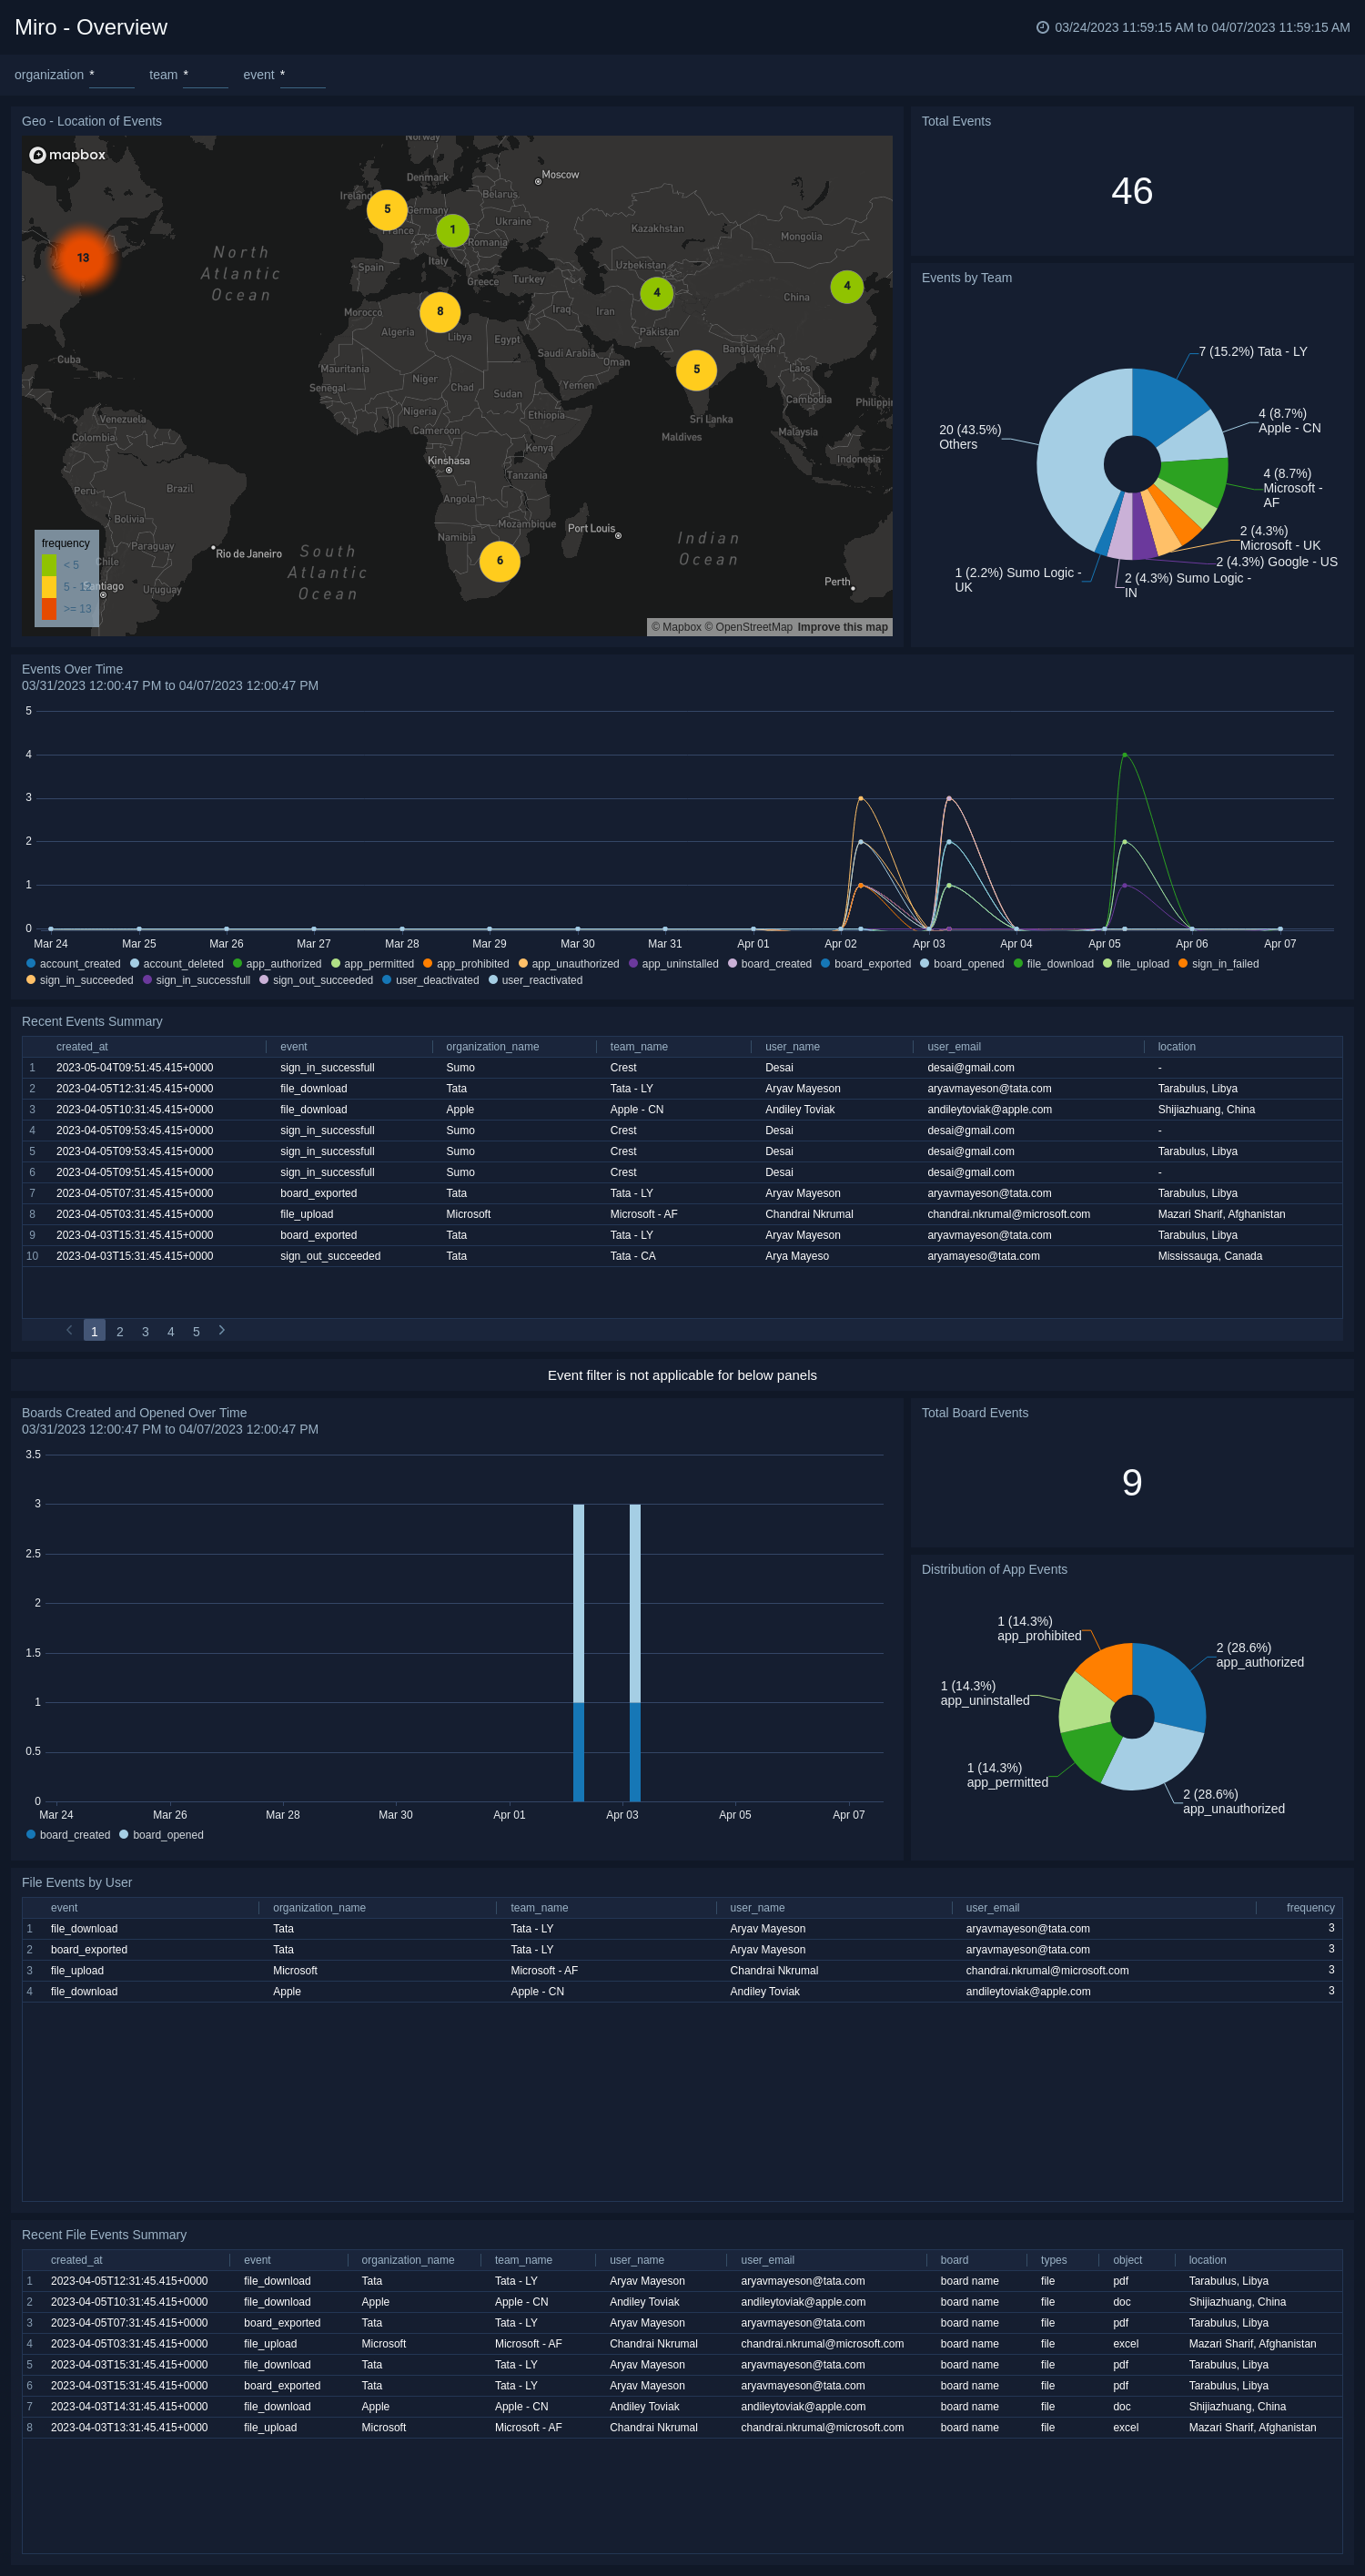Toggle user_deactivated series in legend

431,980
